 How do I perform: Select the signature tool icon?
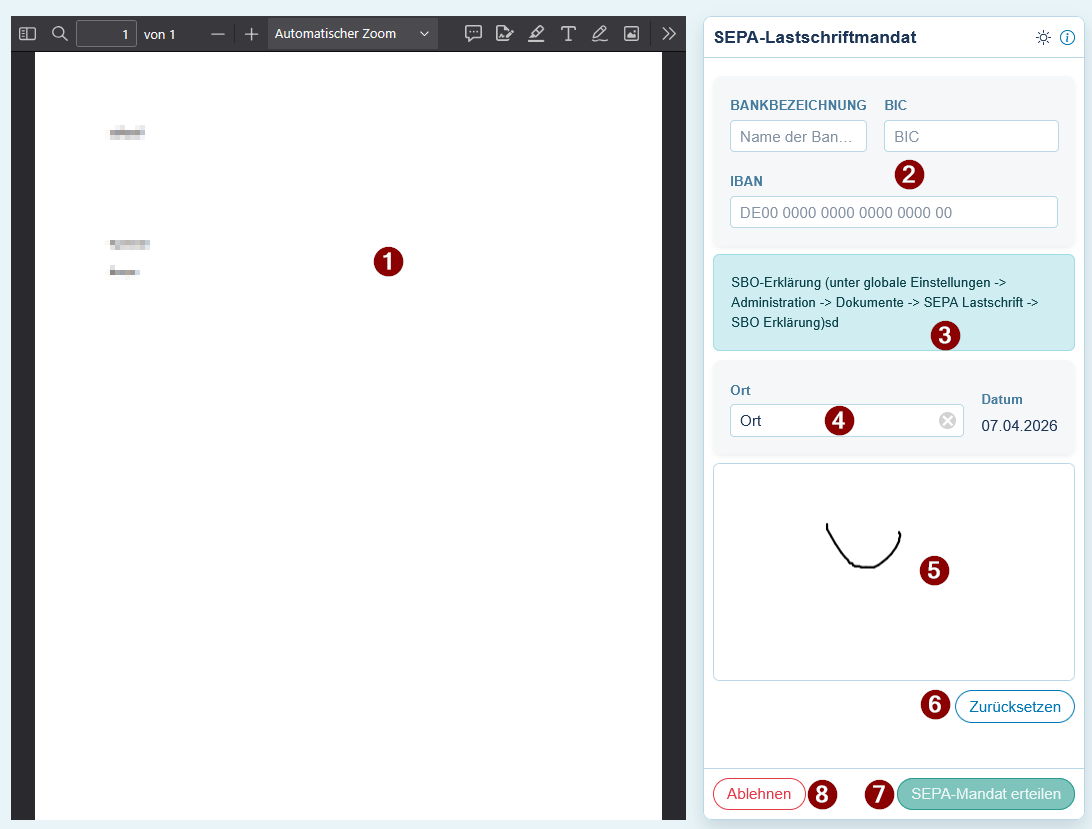(x=504, y=33)
